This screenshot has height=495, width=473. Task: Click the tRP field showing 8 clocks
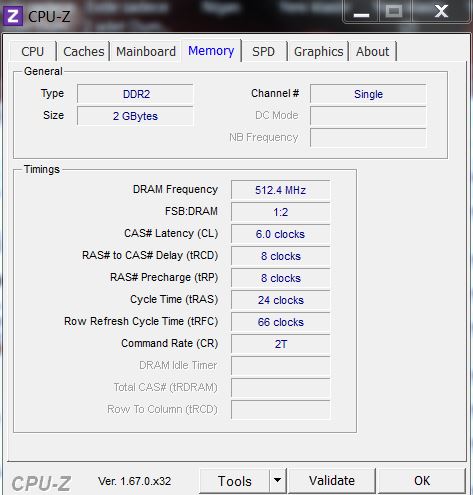click(281, 278)
